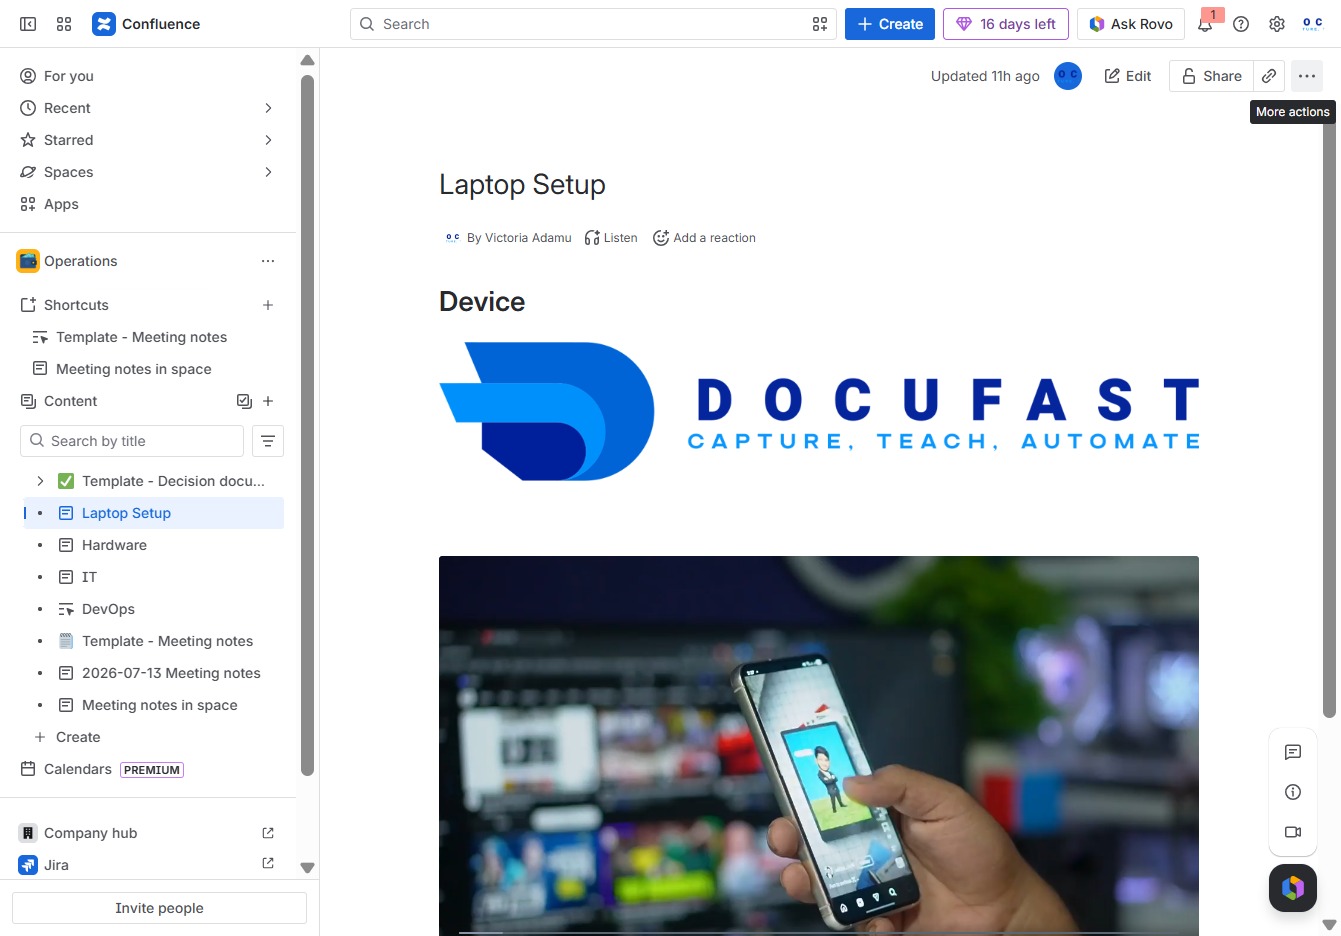Open bulk select icon next to Content

[x=244, y=401]
